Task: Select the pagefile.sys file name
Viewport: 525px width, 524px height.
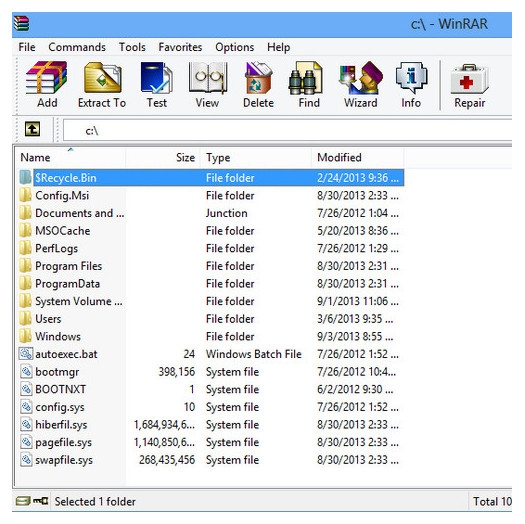Action: point(63,442)
